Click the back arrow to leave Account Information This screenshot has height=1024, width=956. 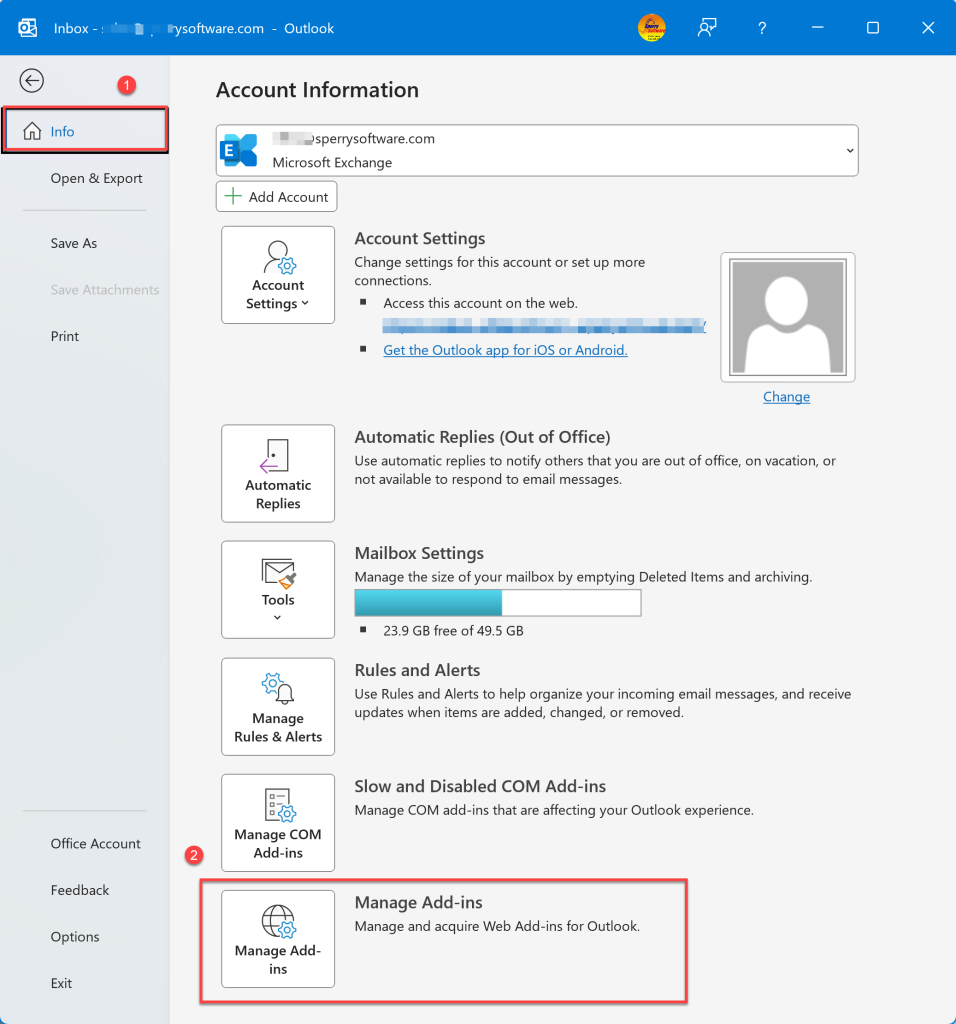pos(31,80)
